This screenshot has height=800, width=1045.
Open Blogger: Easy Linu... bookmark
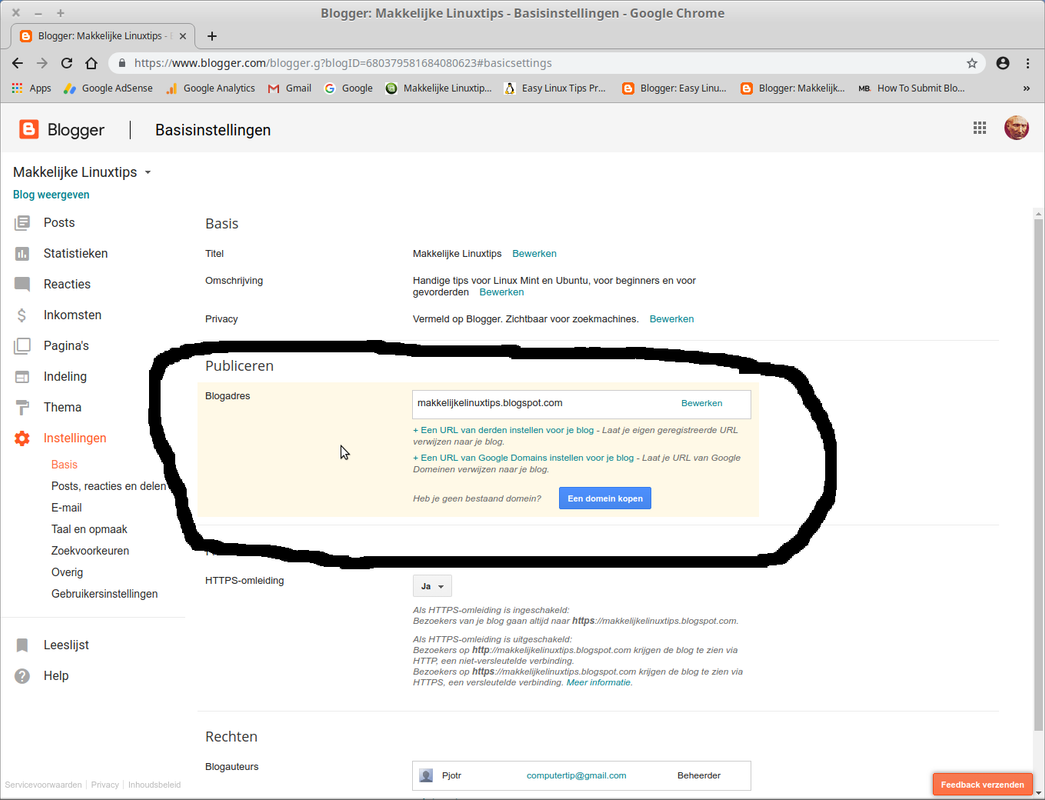(x=674, y=88)
